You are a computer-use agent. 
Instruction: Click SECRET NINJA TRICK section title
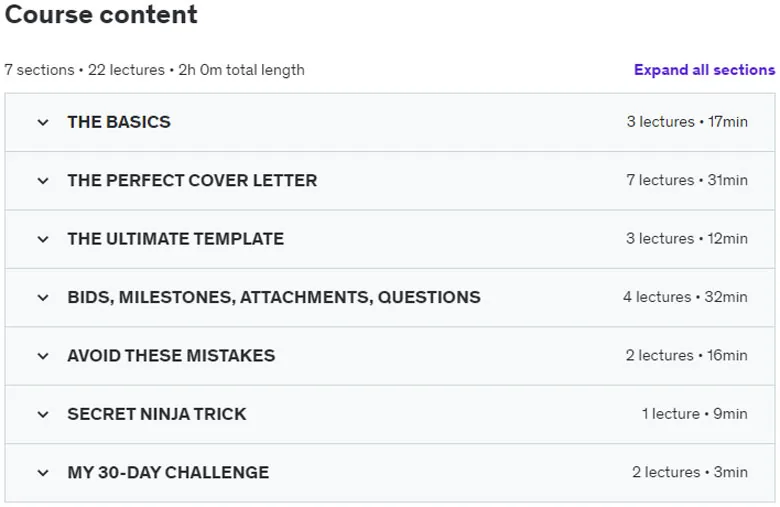[157, 414]
